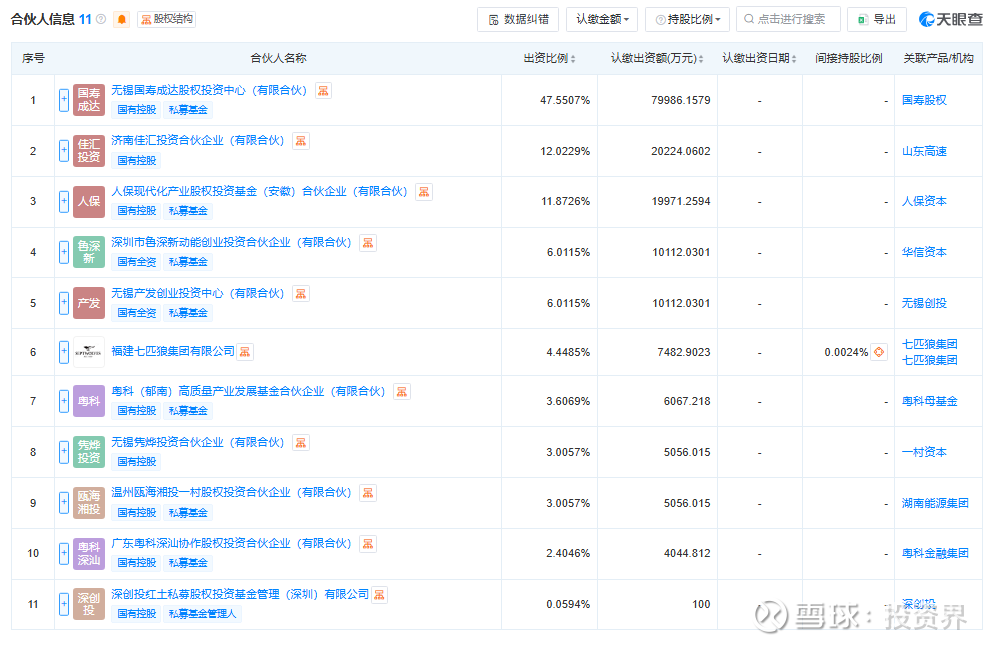Expand row 3 人保现代化产业 plus toggle
Viewport: 996px width, 647px height.
pyautogui.click(x=64, y=201)
